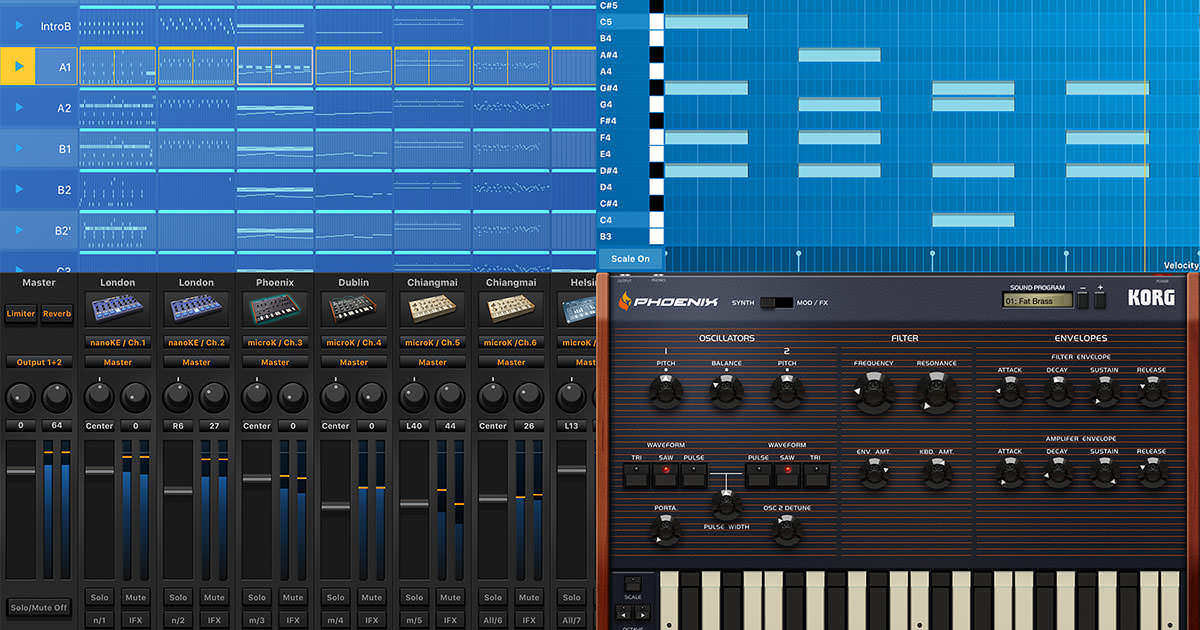1200x630 pixels.
Task: Open the Chiangmai gadget icon above microK Ch.5
Action: pyautogui.click(x=432, y=309)
